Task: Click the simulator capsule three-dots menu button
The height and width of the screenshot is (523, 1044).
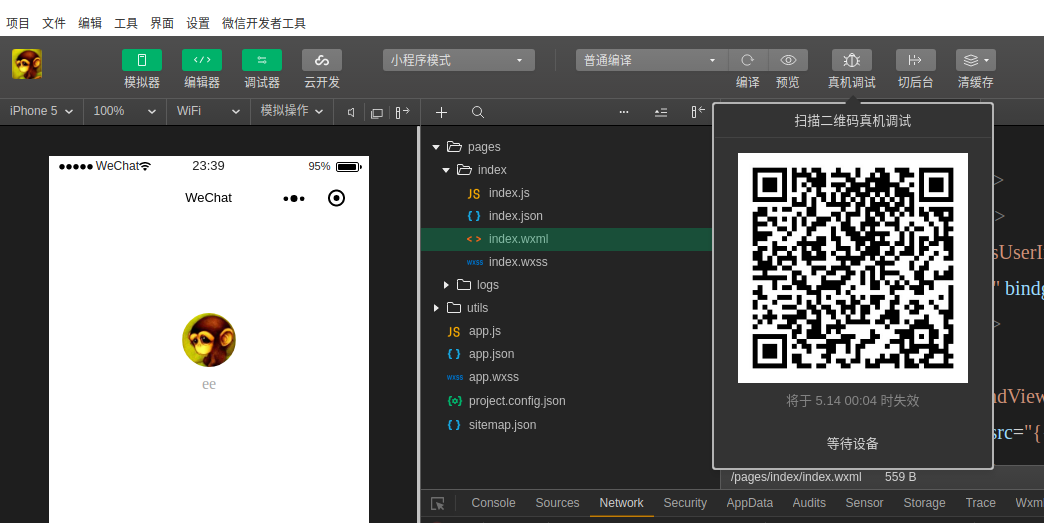Action: point(294,198)
